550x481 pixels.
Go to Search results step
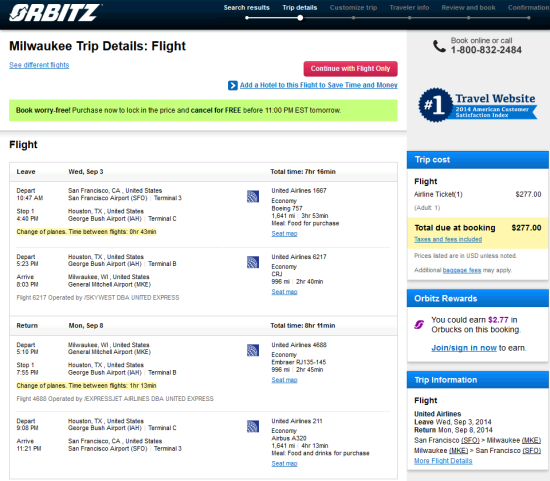247,8
